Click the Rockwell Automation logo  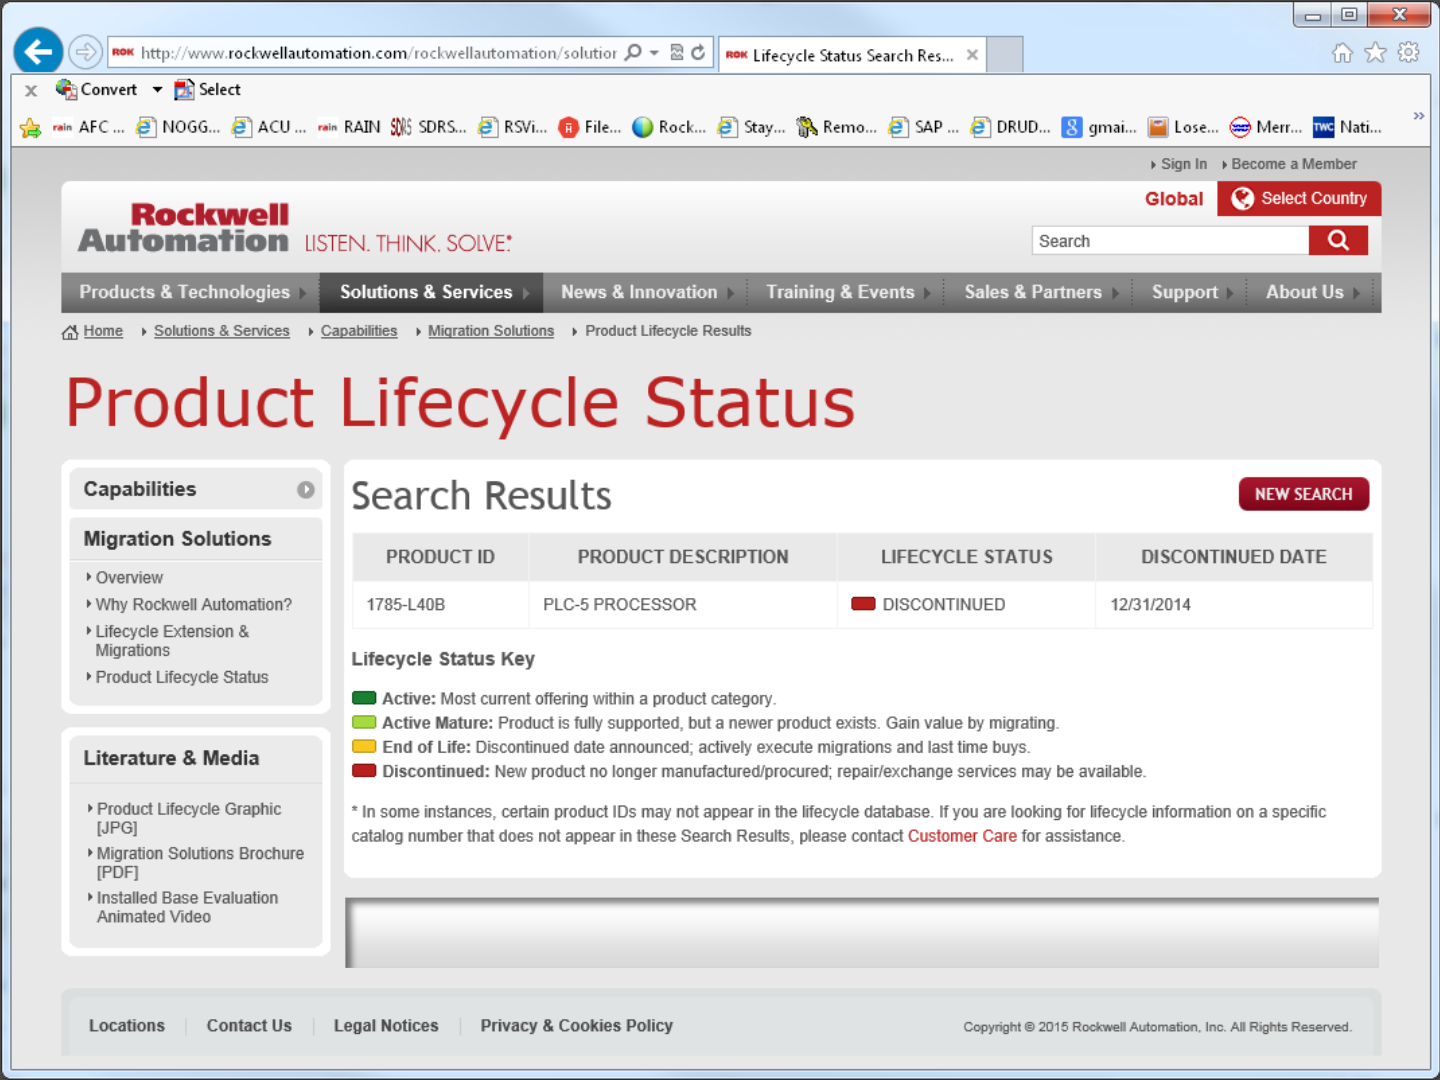[x=184, y=228]
